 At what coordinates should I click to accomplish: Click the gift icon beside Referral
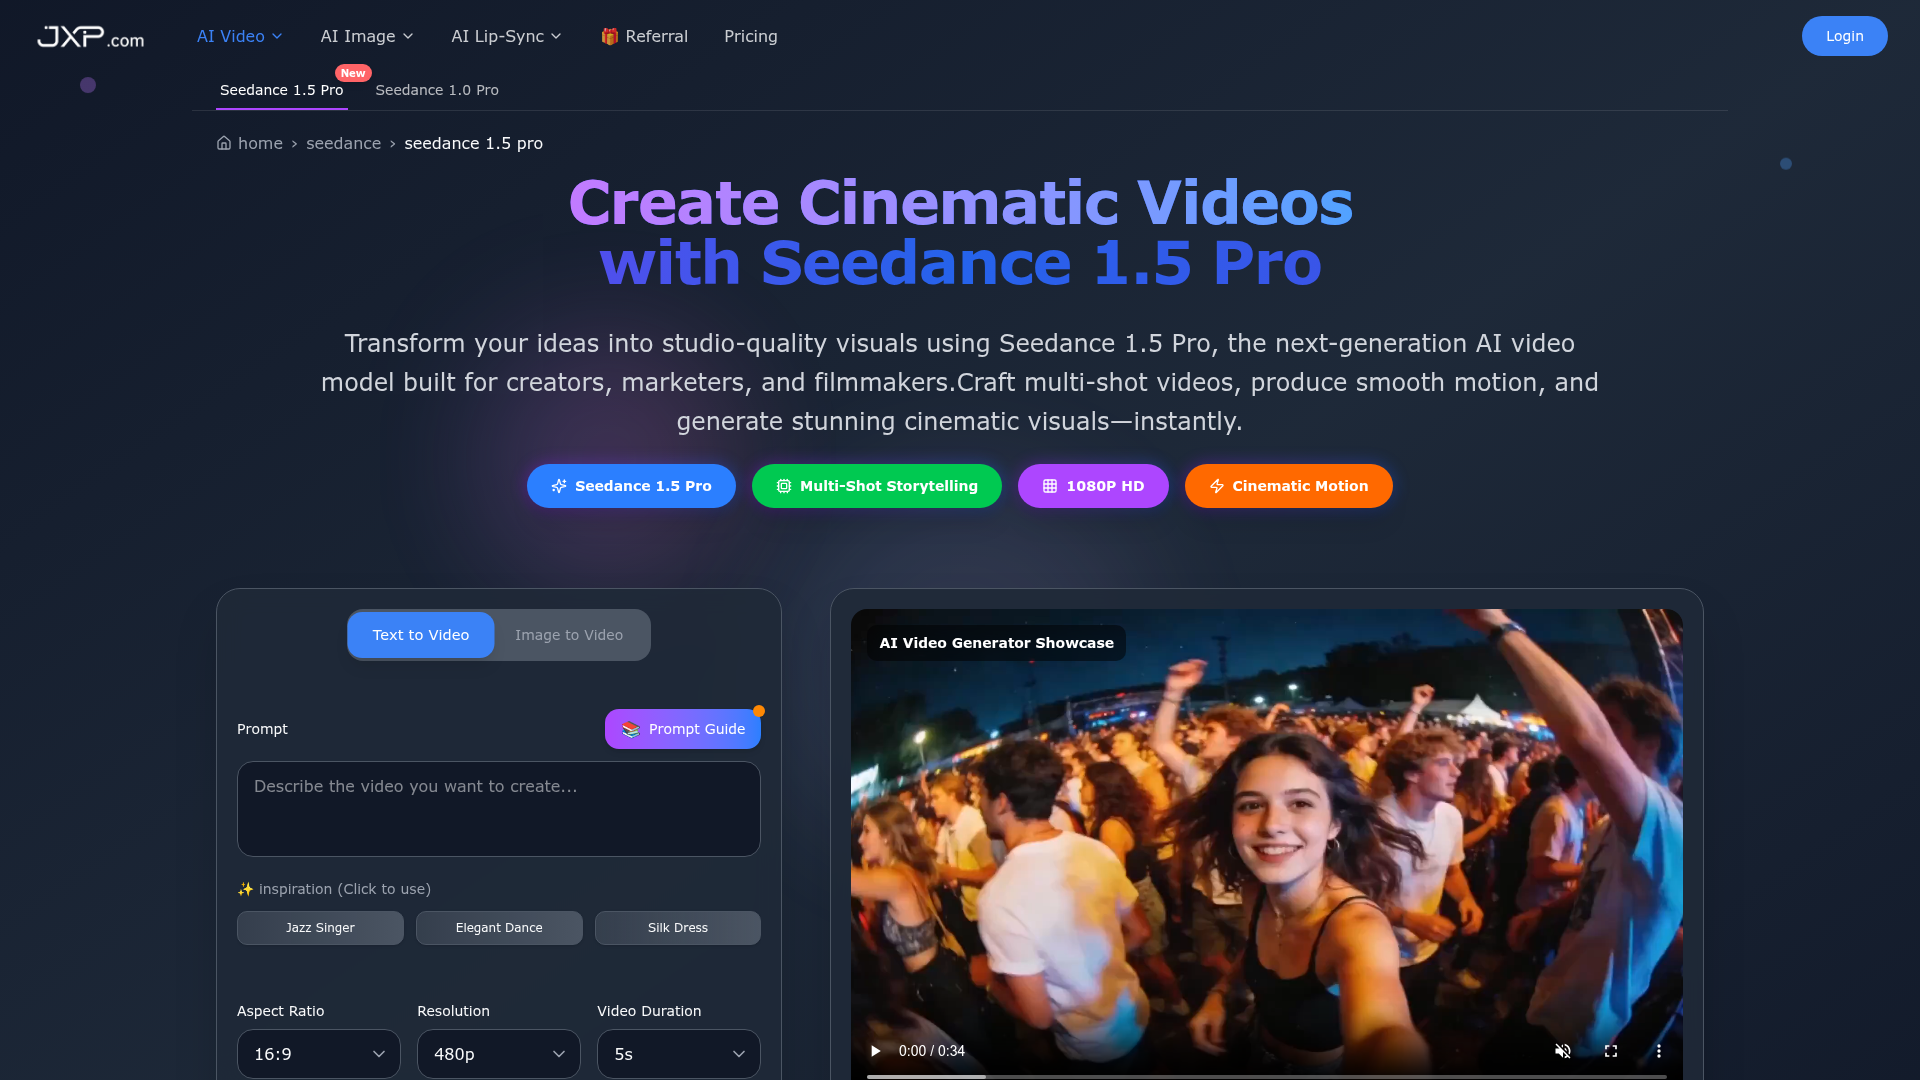point(609,36)
